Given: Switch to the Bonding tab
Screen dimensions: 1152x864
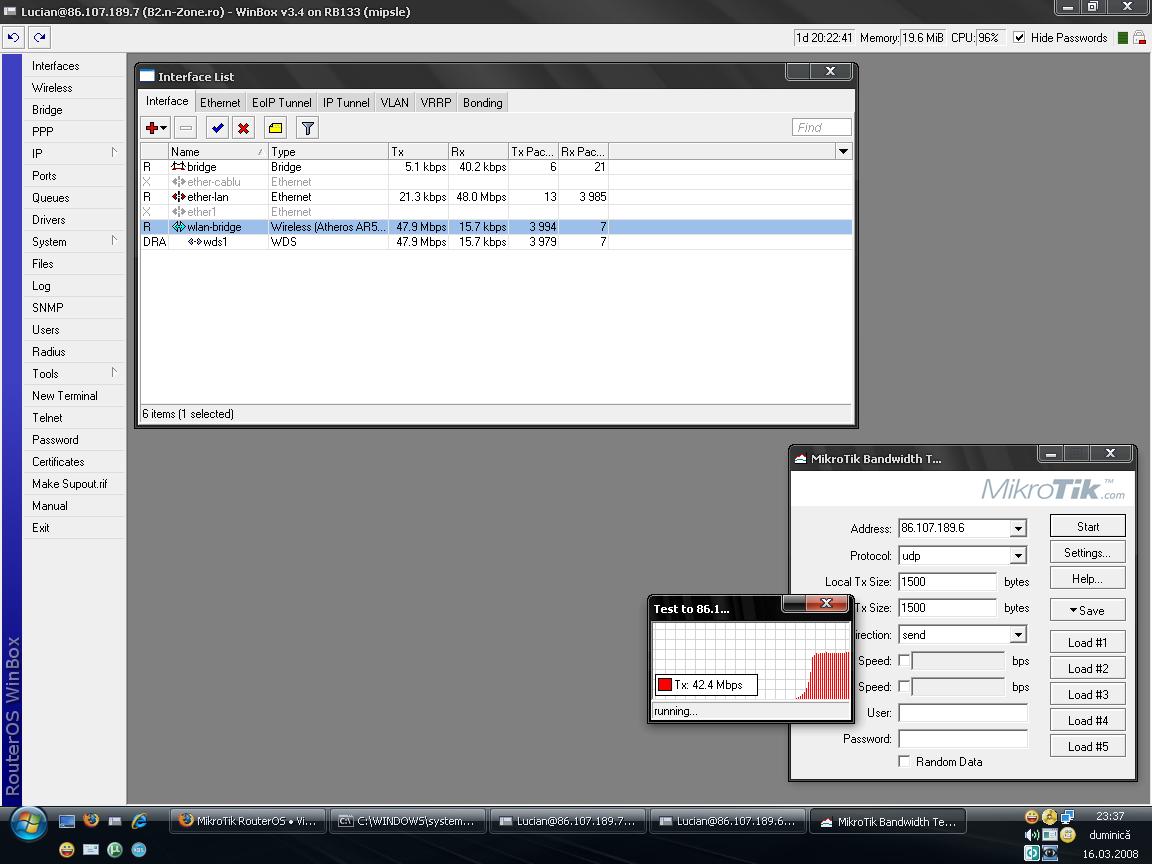Looking at the screenshot, I should [x=483, y=103].
